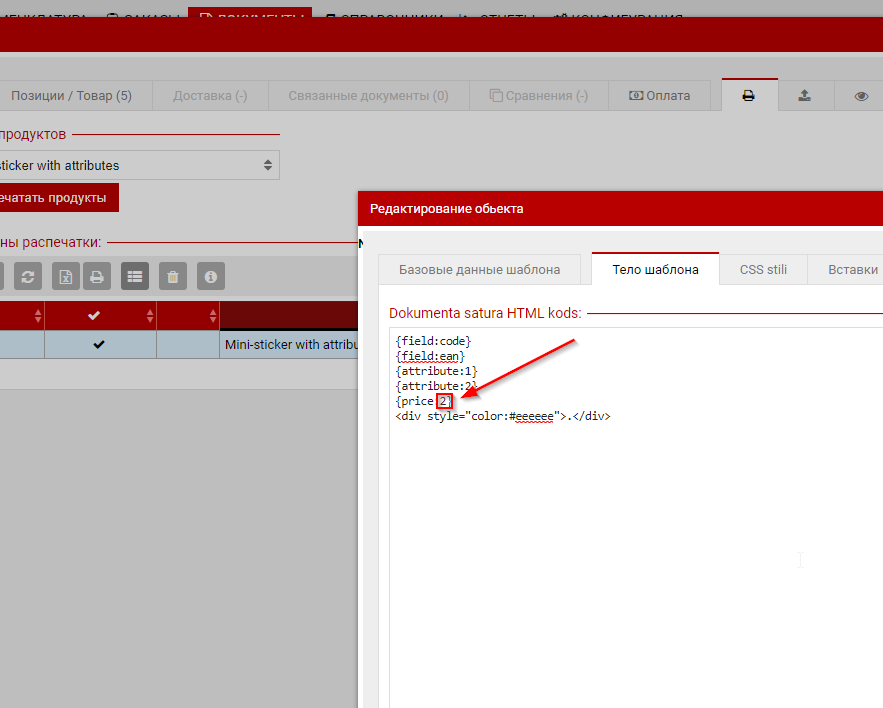Click the trash delete icon
883x708 pixels.
coord(173,277)
